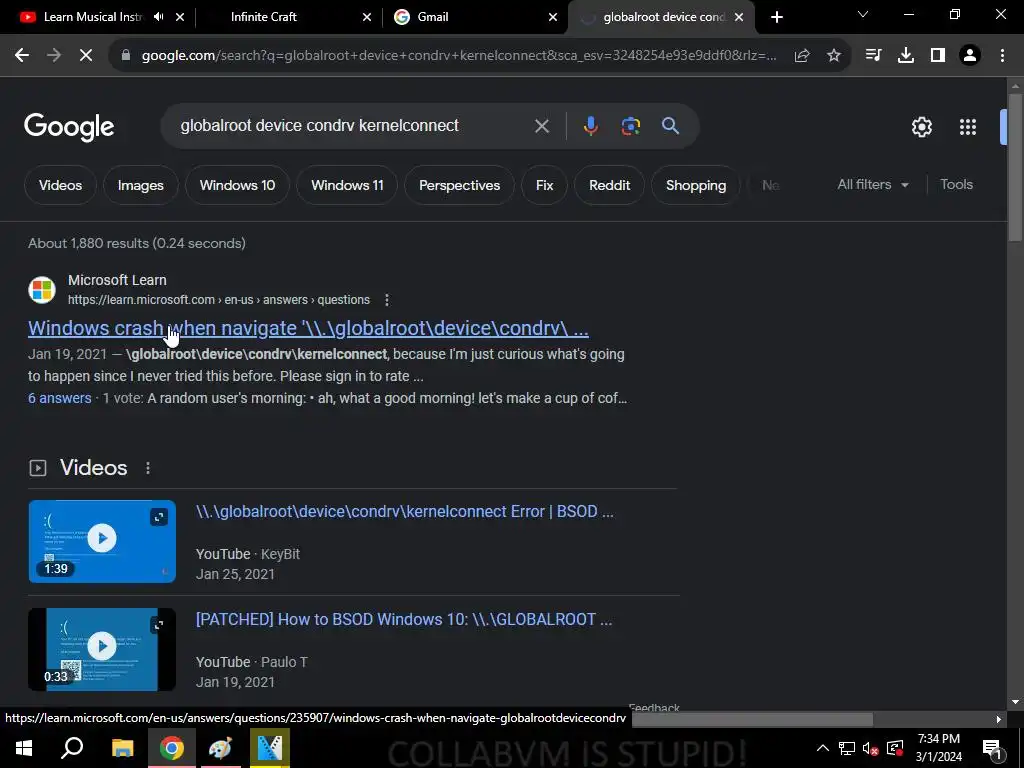Apply the Windows 10 filter chip
Image resolution: width=1024 pixels, height=768 pixels.
237,185
